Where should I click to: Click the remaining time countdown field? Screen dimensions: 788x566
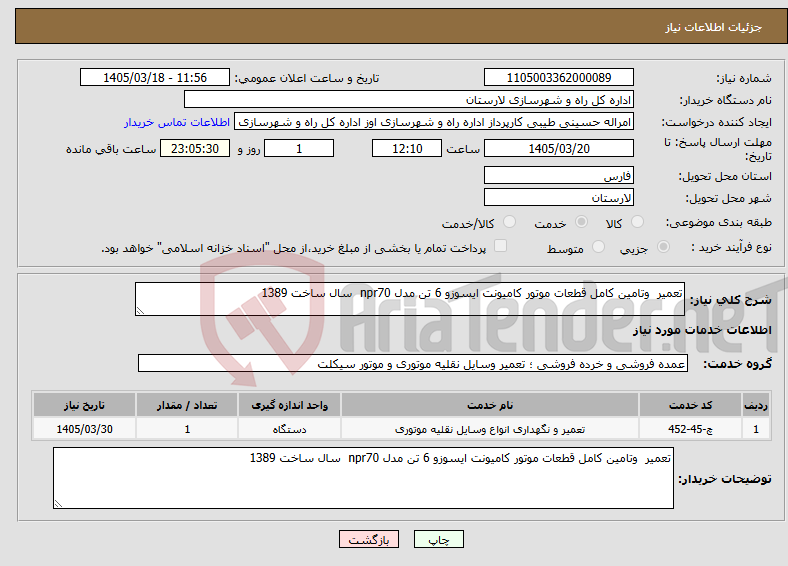point(195,148)
